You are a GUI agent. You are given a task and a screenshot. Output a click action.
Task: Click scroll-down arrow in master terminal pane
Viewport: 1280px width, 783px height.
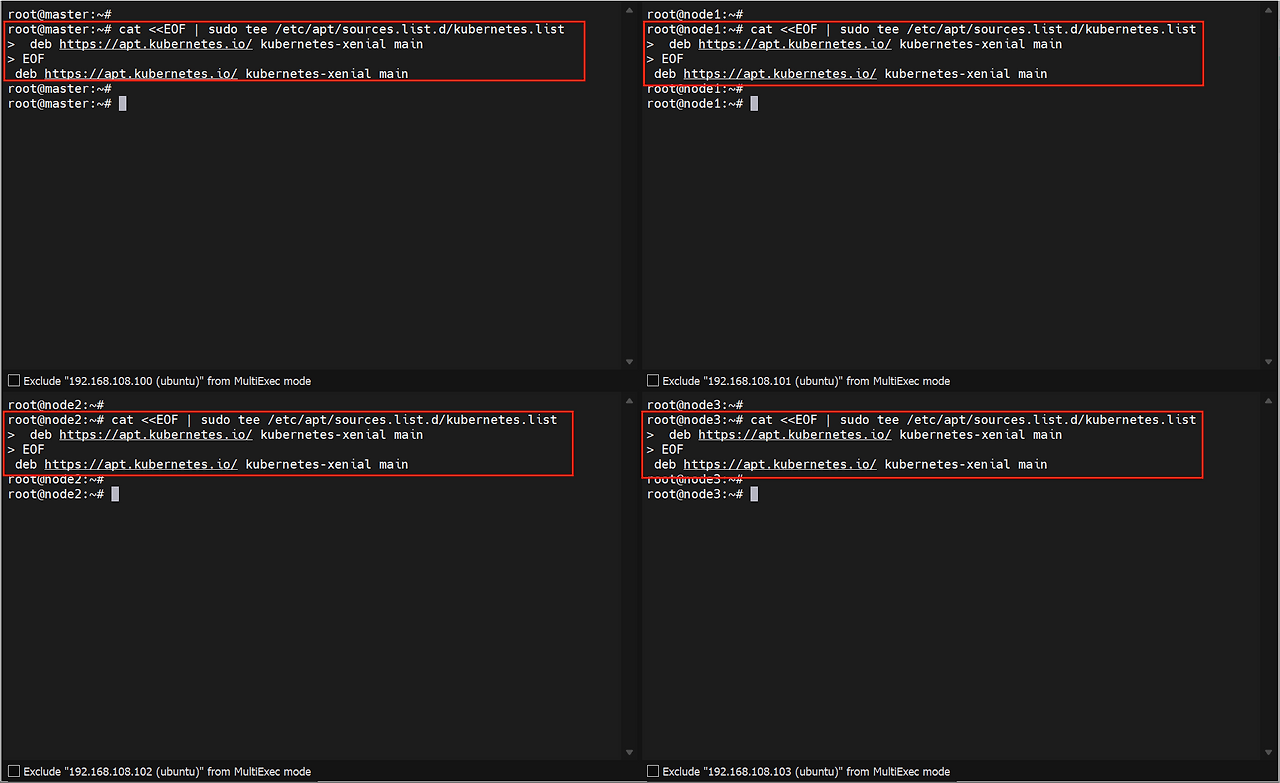629,362
